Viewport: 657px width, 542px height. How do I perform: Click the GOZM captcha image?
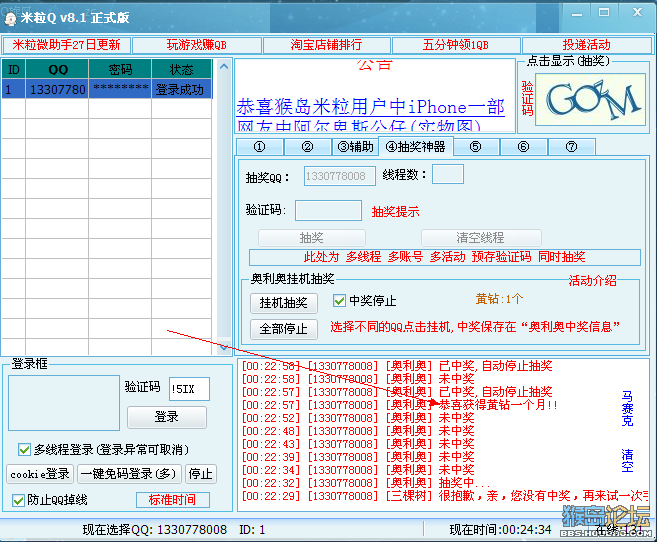(x=590, y=99)
